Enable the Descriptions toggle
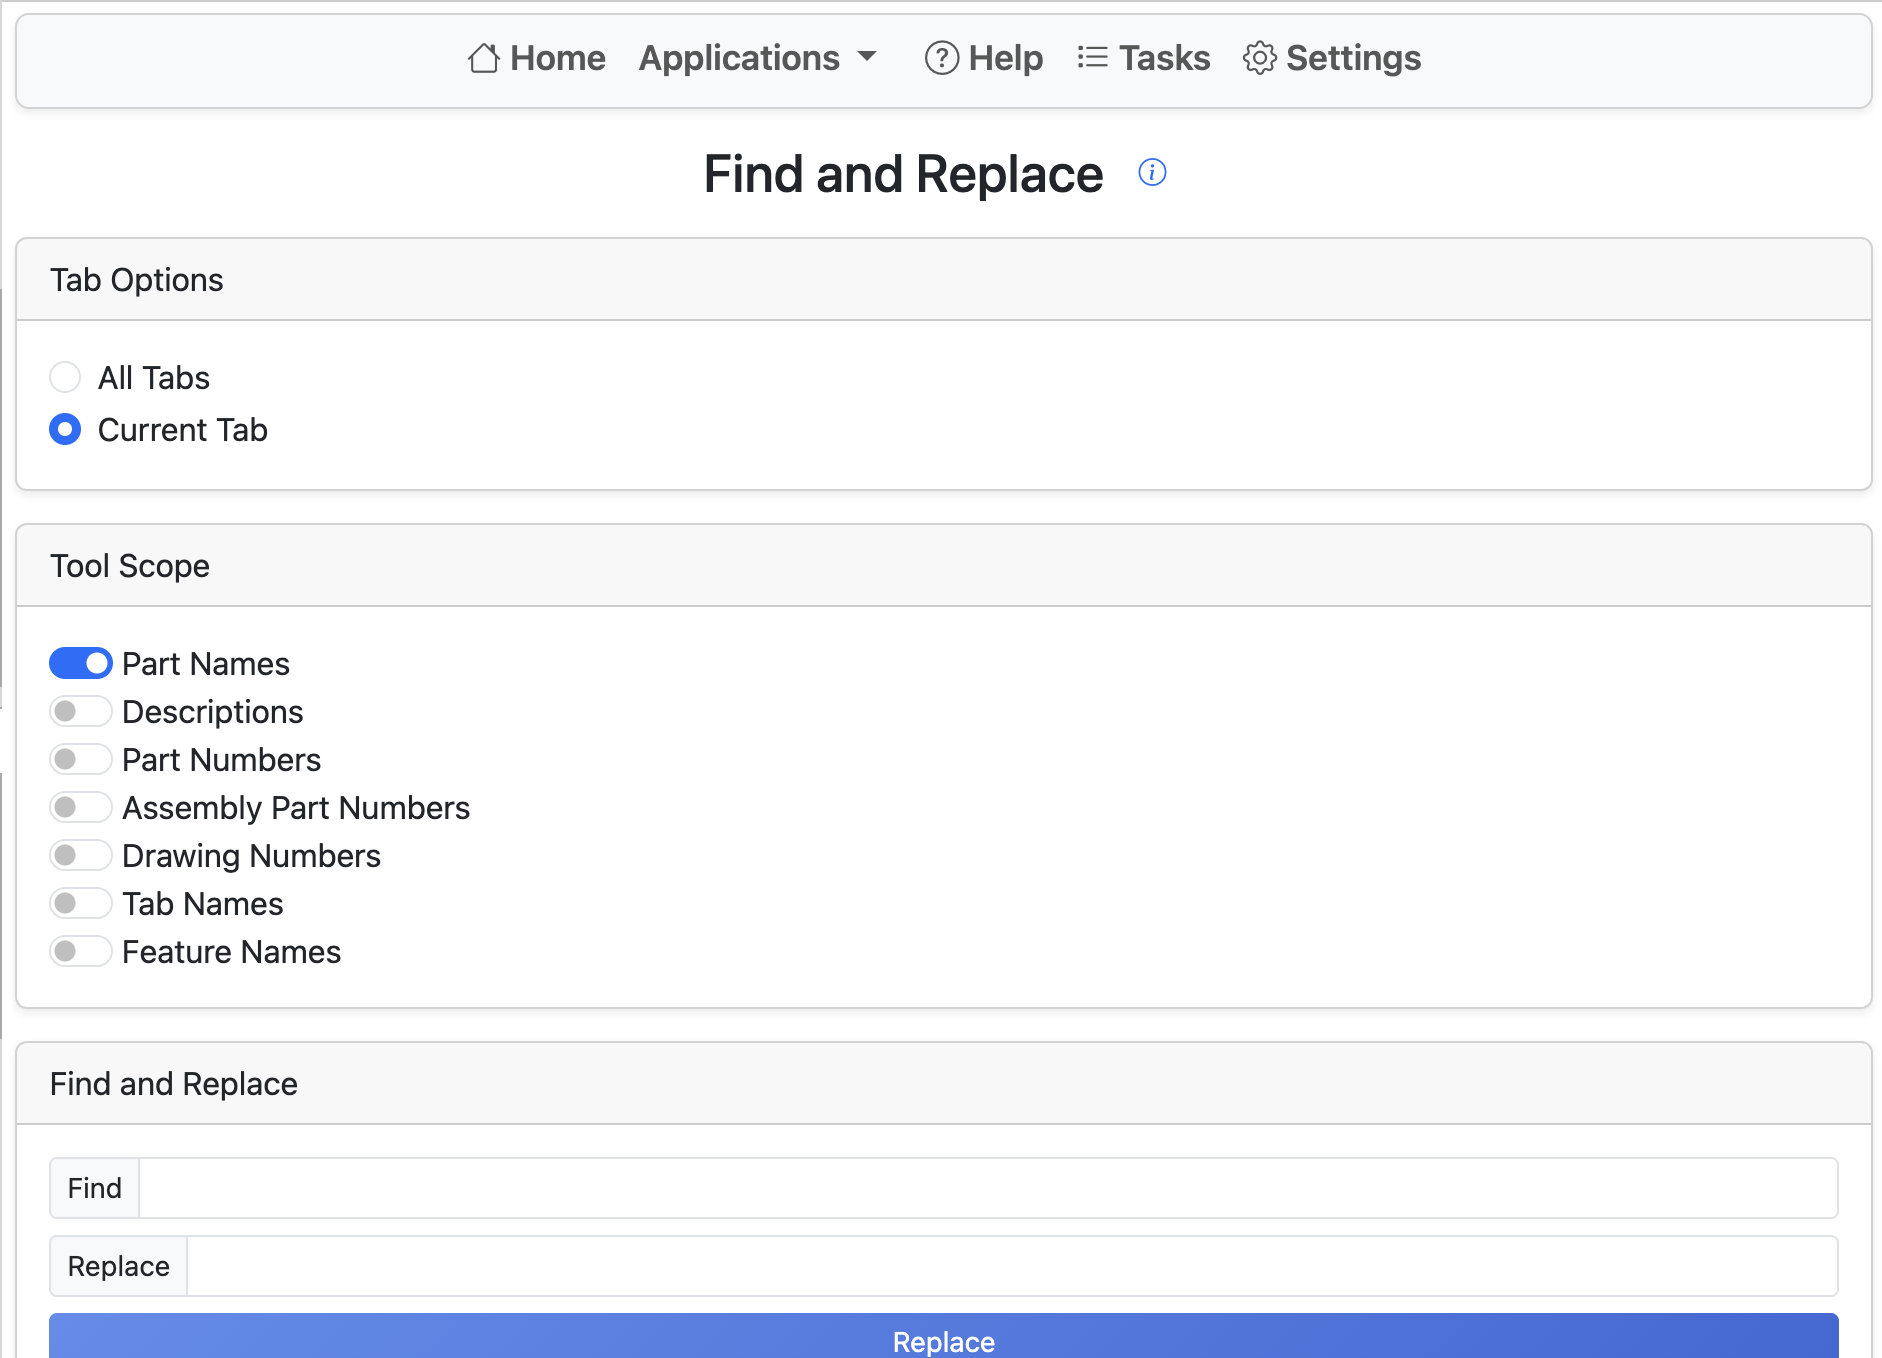 tap(80, 711)
